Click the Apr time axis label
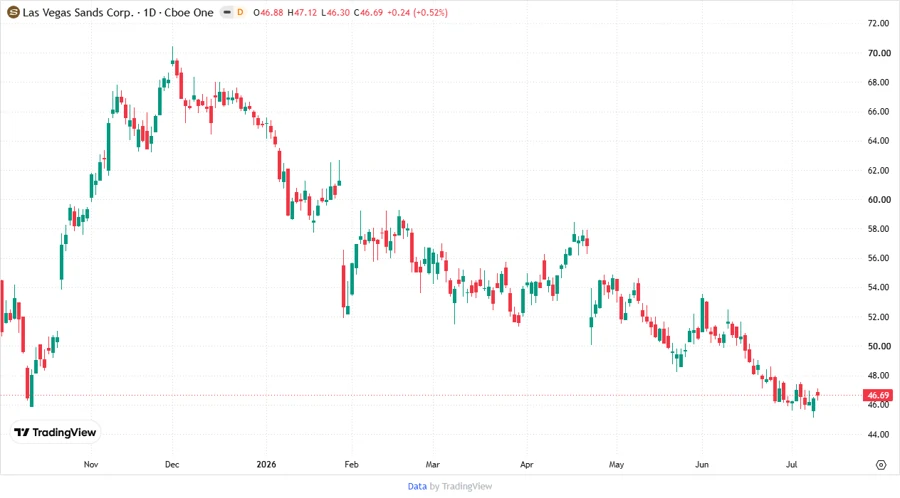Screen dimensions: 900x498 (x=526, y=464)
